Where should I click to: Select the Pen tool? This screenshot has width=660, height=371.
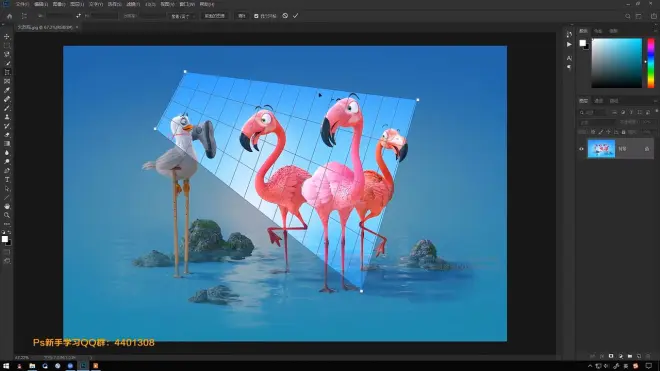click(x=7, y=171)
